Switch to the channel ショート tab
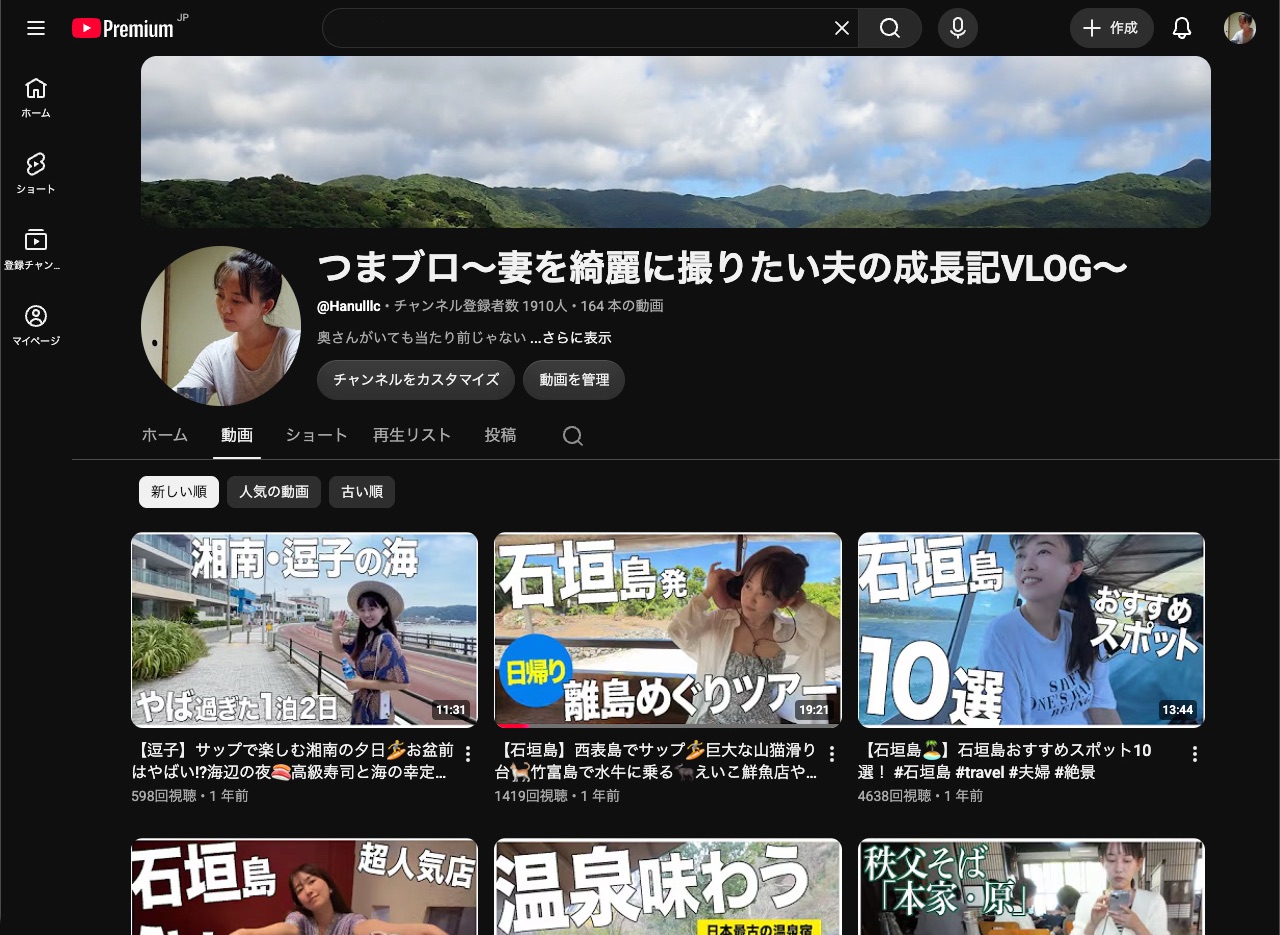The width and height of the screenshot is (1280, 935). point(317,435)
